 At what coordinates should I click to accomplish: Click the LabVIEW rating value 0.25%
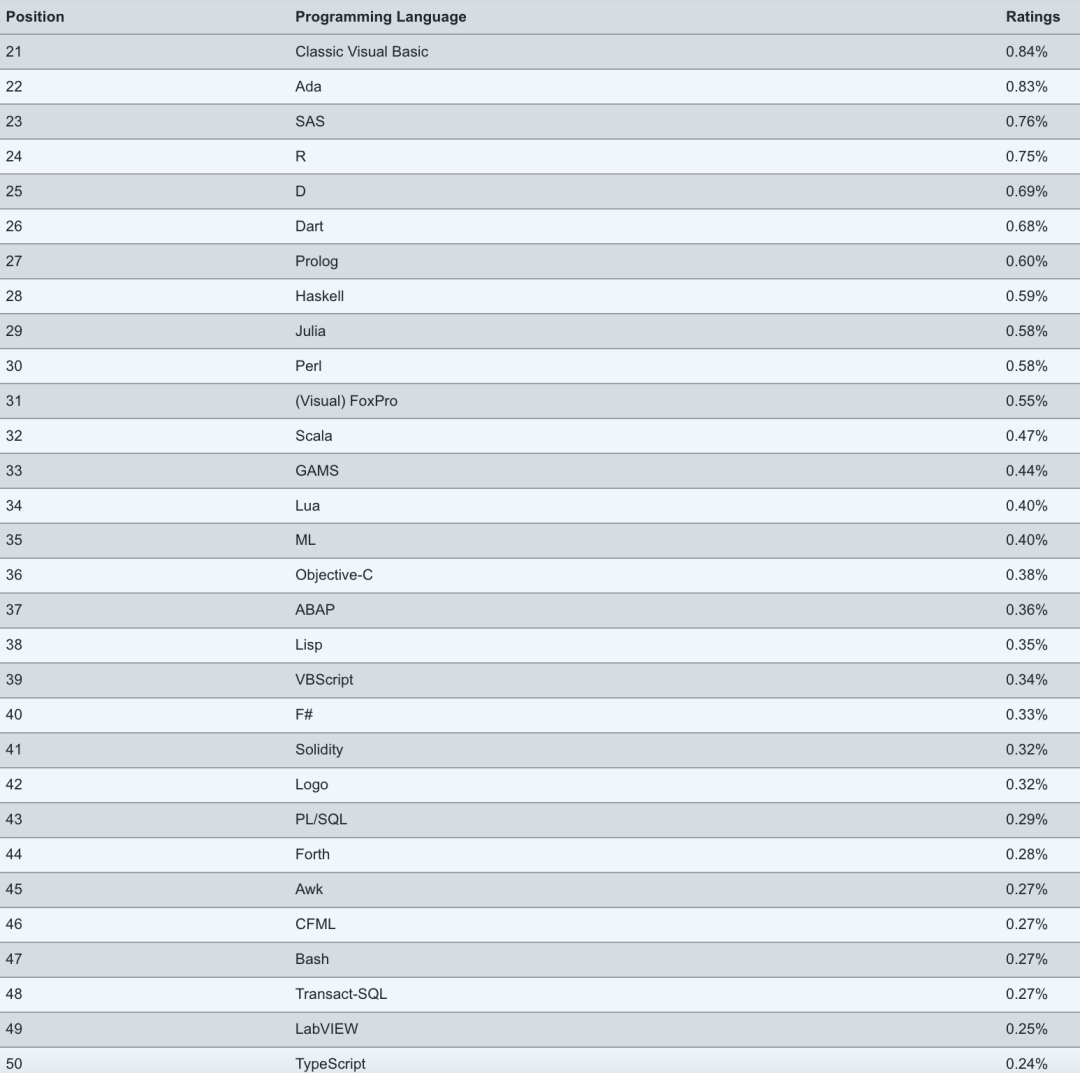(1026, 1029)
